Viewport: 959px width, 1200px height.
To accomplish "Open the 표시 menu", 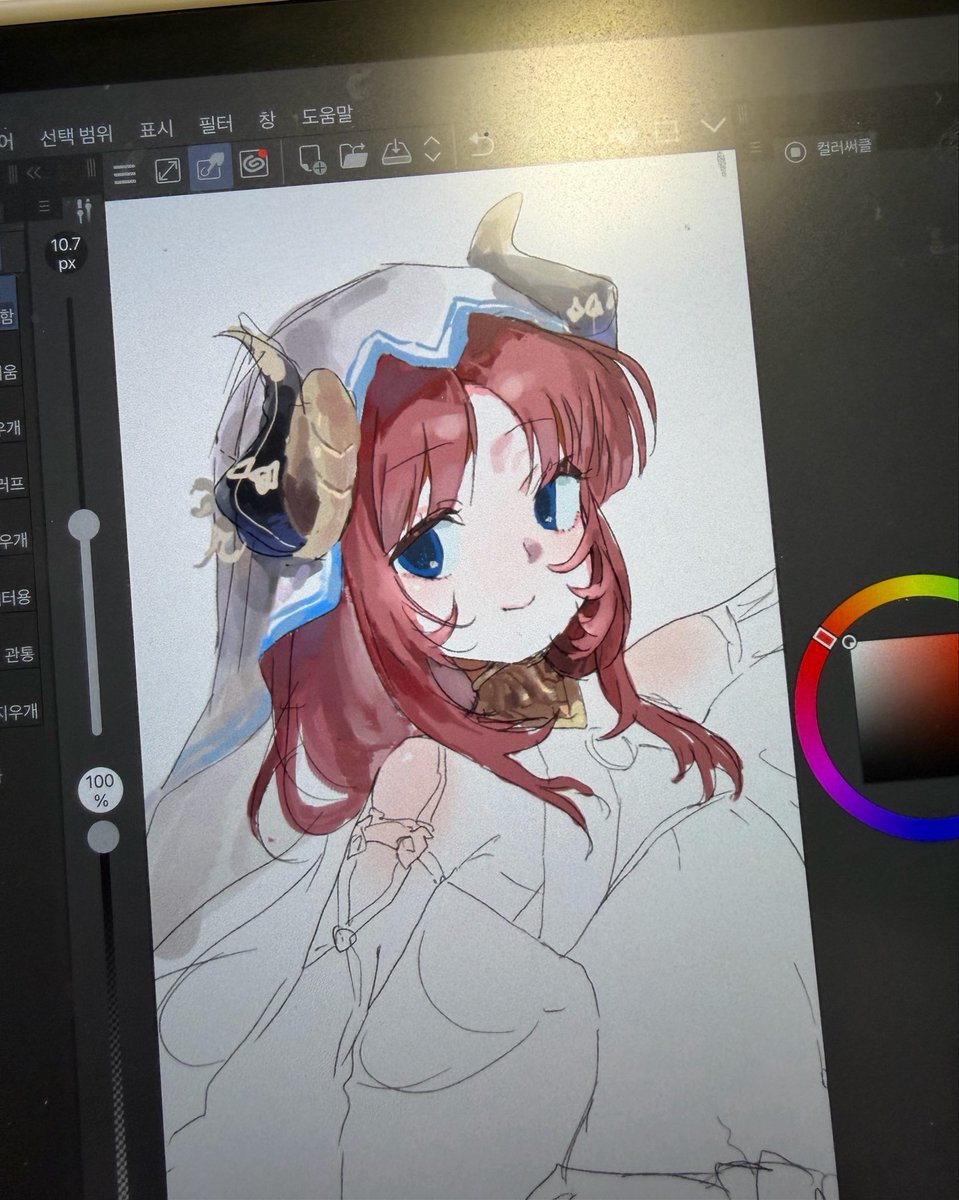I will pos(156,129).
